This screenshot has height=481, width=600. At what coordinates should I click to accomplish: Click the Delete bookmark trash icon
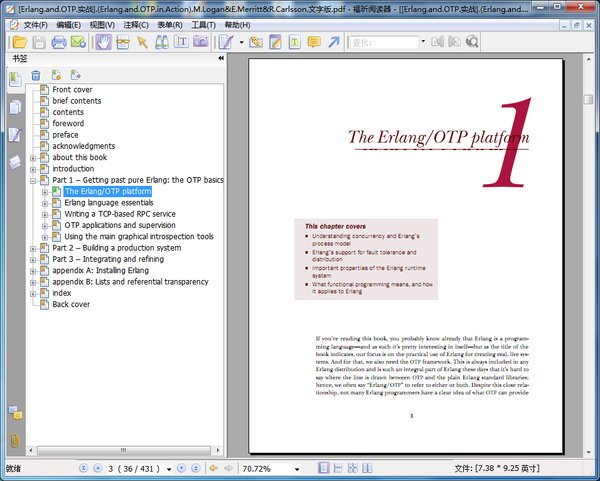pyautogui.click(x=36, y=75)
